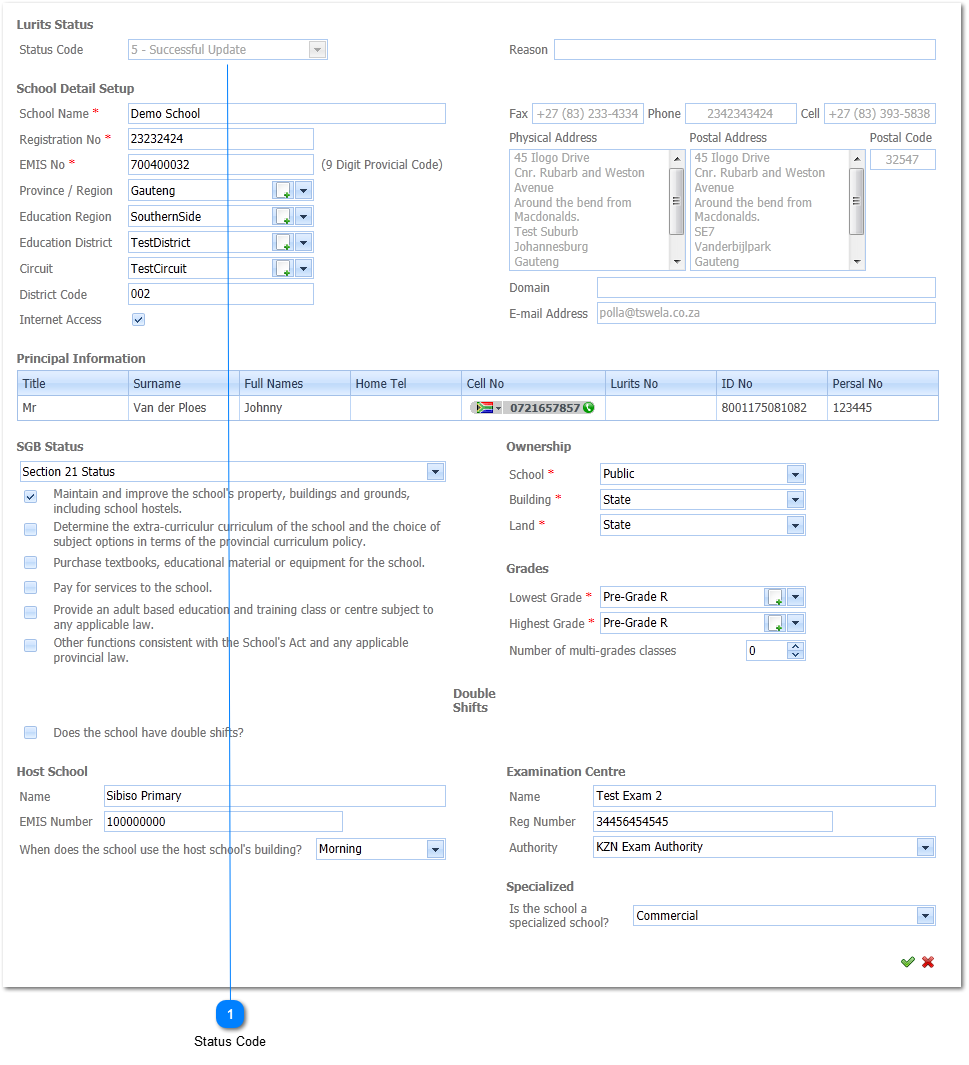Click the Title column header

pyautogui.click(x=73, y=383)
